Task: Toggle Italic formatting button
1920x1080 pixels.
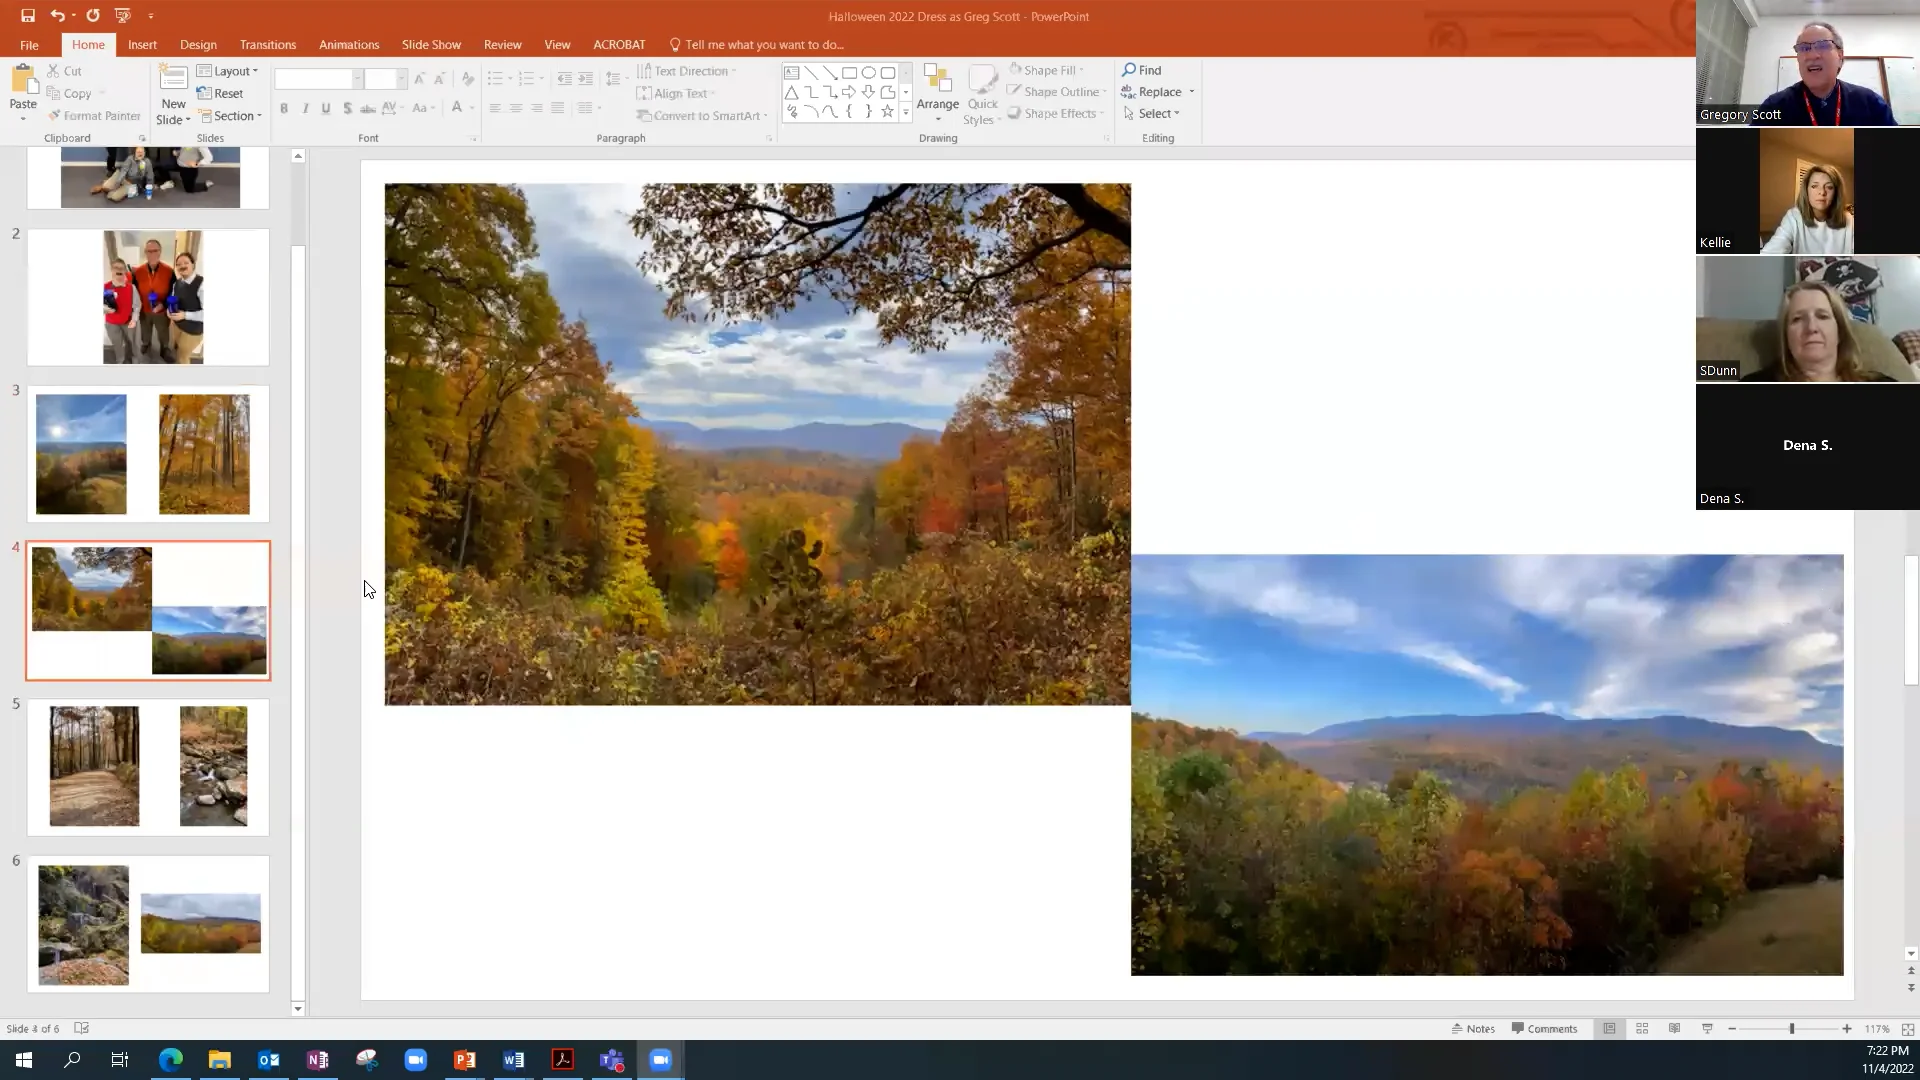Action: click(x=305, y=108)
